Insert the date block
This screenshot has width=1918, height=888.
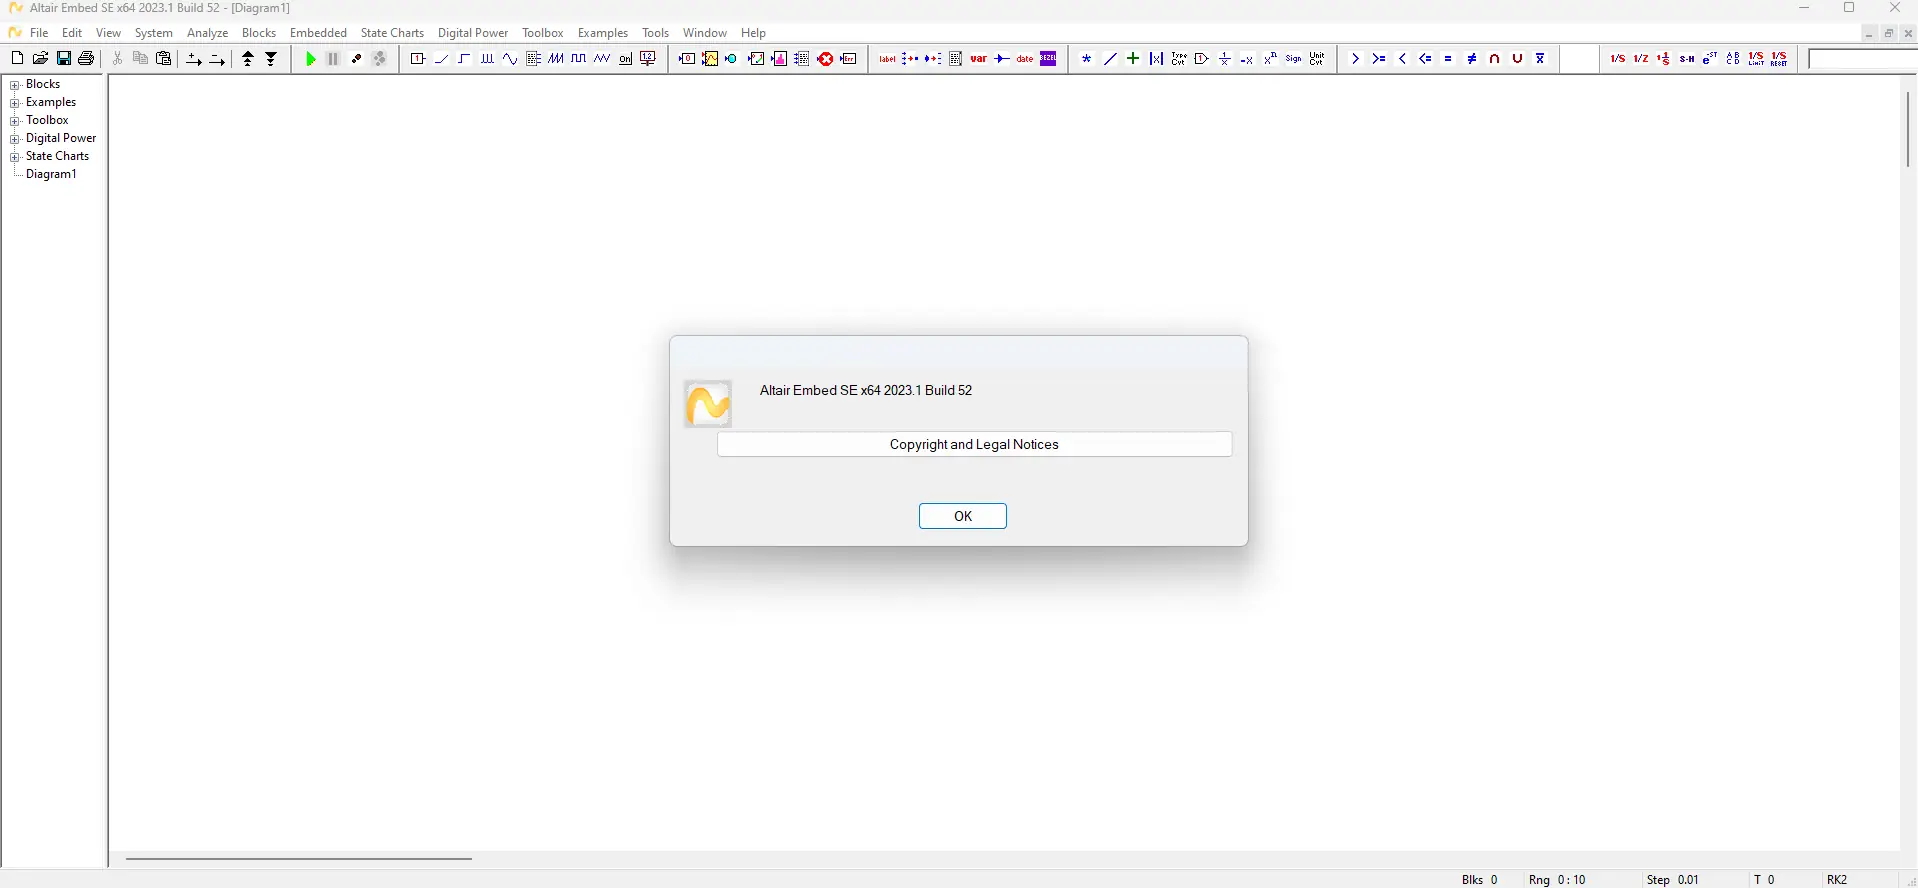click(x=1025, y=59)
